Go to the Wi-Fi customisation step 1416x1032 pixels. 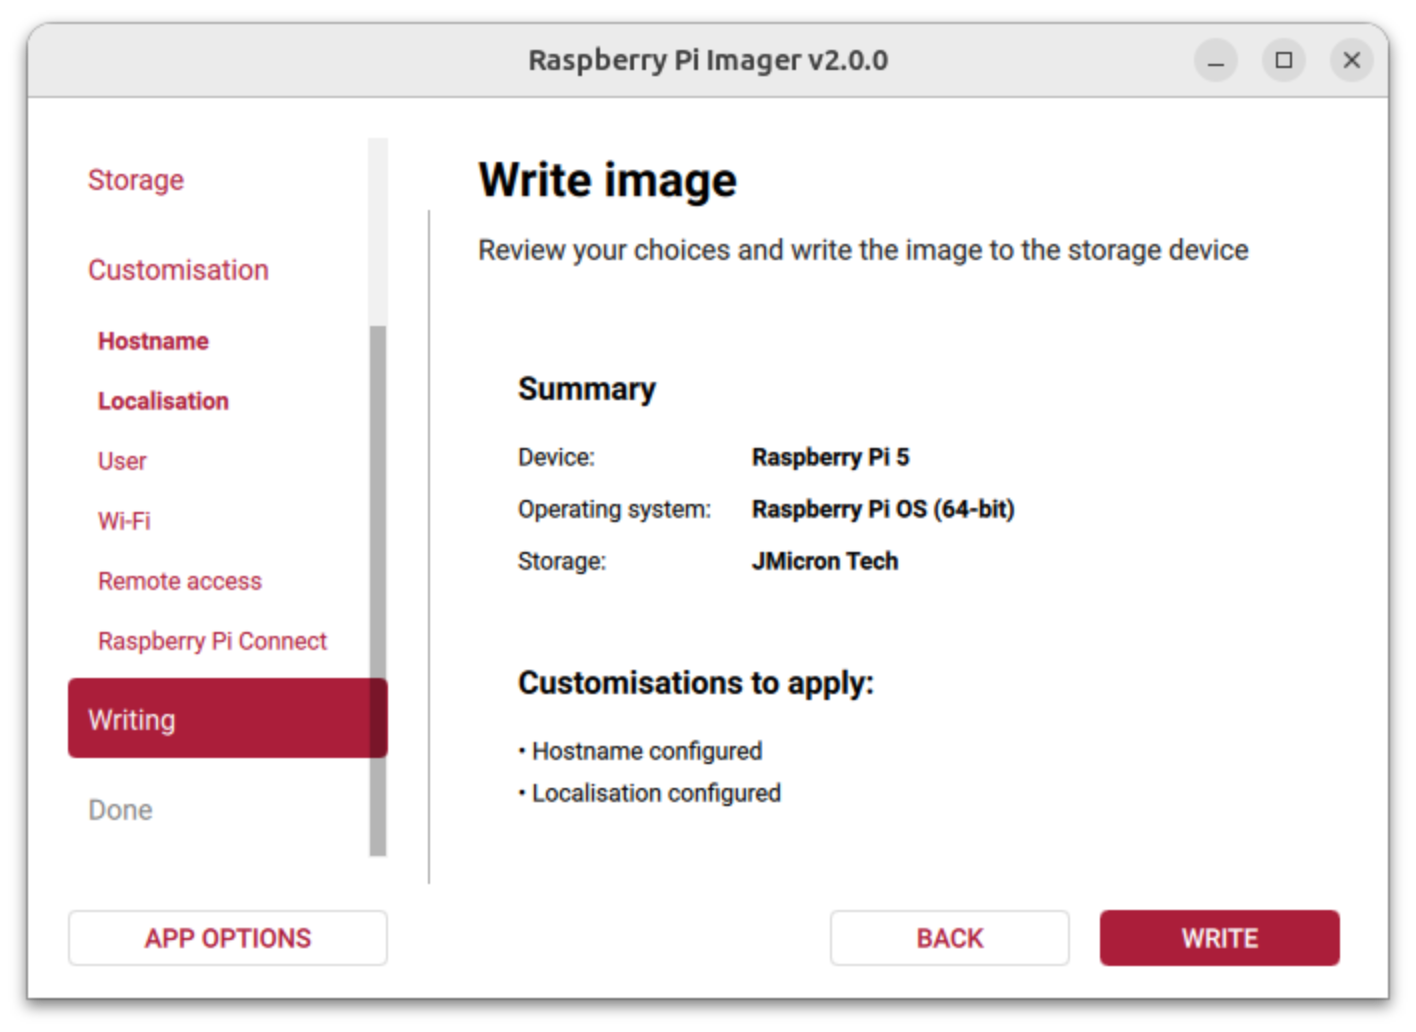(124, 521)
